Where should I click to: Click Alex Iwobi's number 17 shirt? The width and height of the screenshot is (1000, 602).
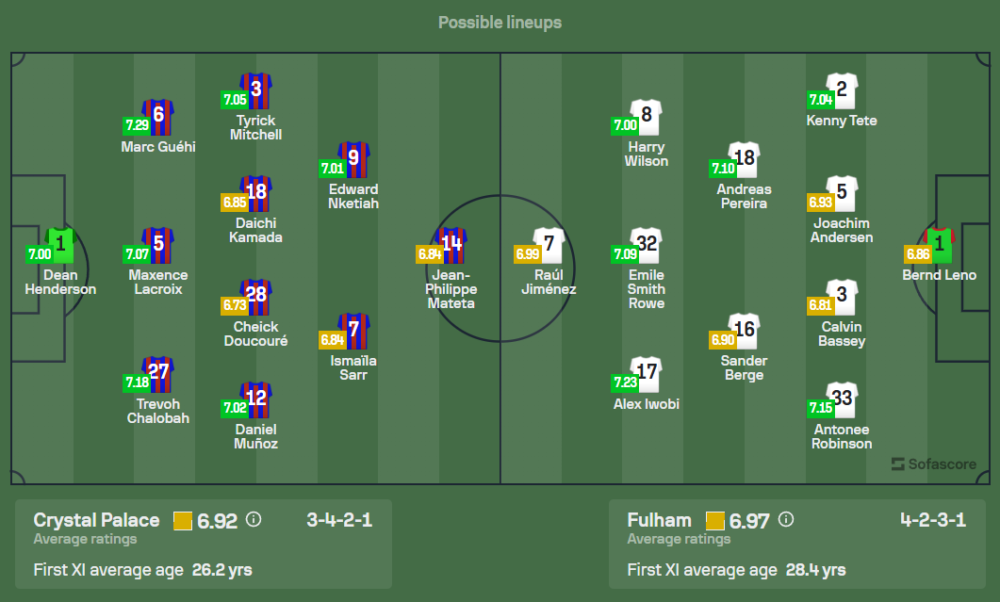point(647,373)
